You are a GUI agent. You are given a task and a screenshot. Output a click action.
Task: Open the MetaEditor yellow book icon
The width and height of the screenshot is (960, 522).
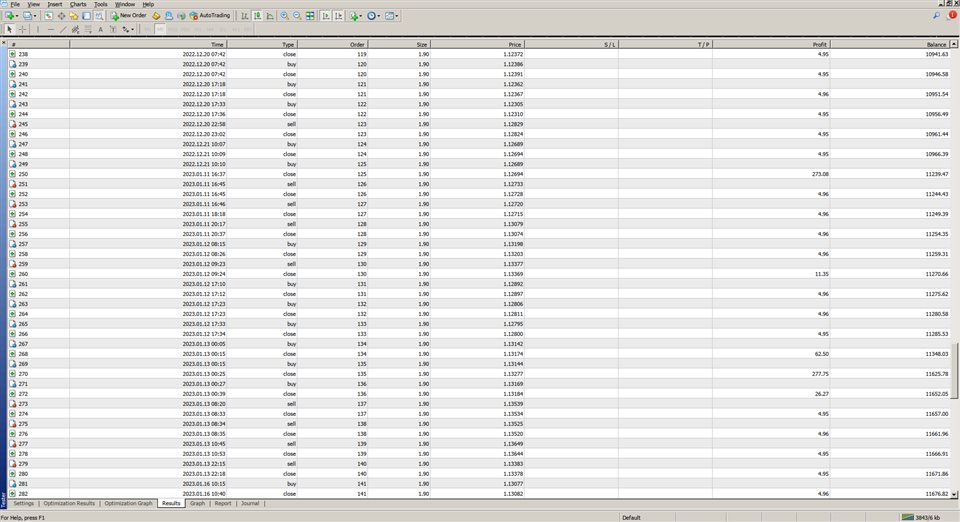click(x=156, y=16)
